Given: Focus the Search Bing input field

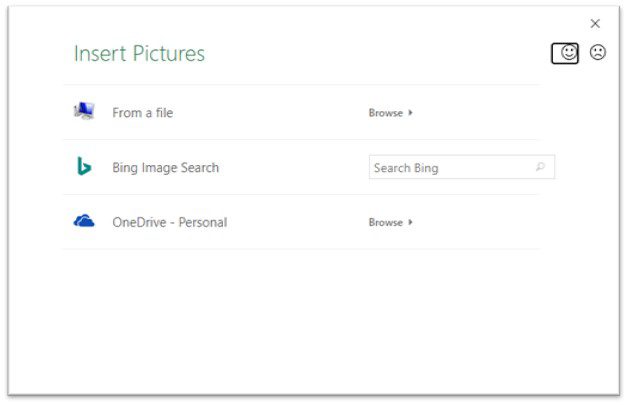Looking at the screenshot, I should click(461, 167).
